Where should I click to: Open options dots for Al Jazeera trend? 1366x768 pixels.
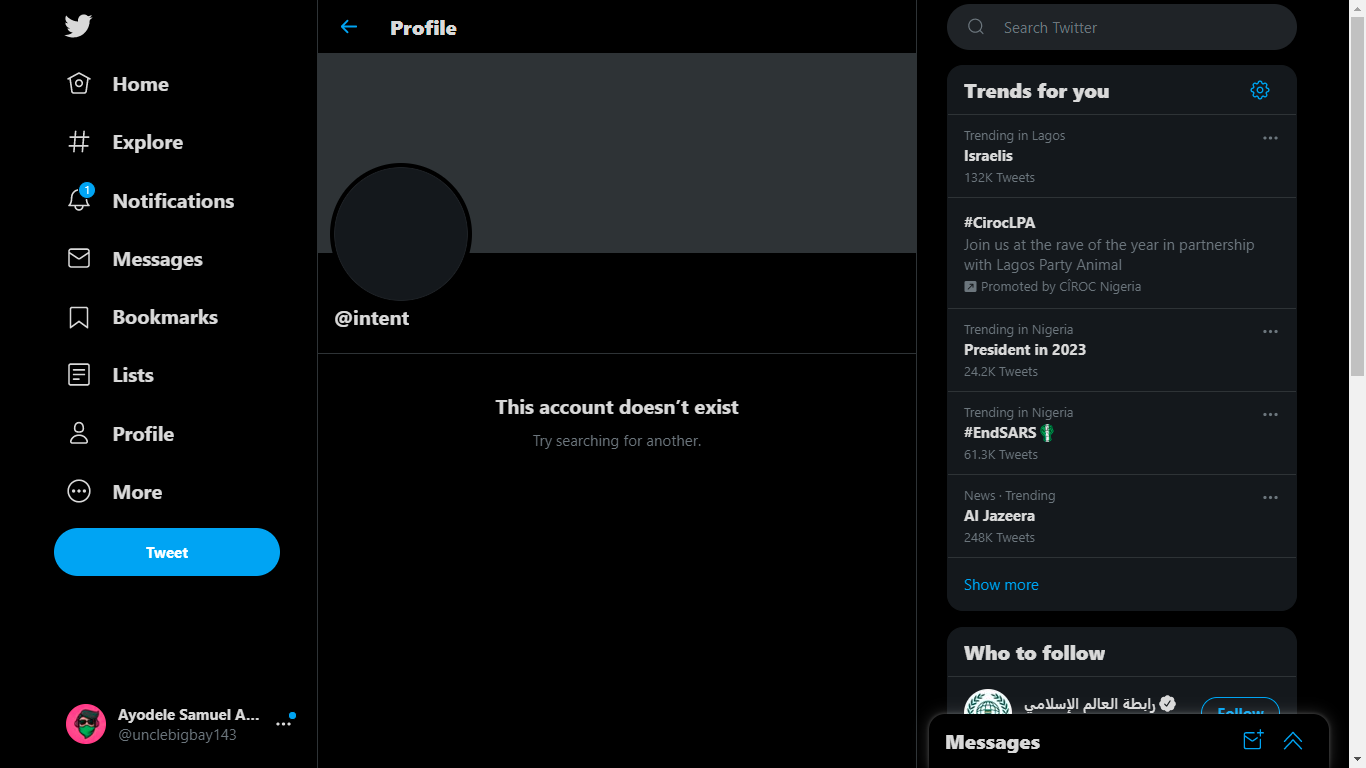pos(1270,498)
